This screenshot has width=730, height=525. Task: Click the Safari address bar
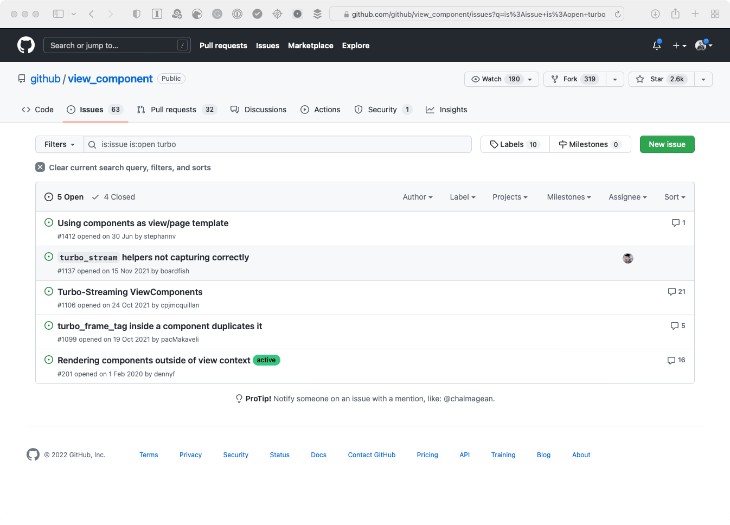478,14
